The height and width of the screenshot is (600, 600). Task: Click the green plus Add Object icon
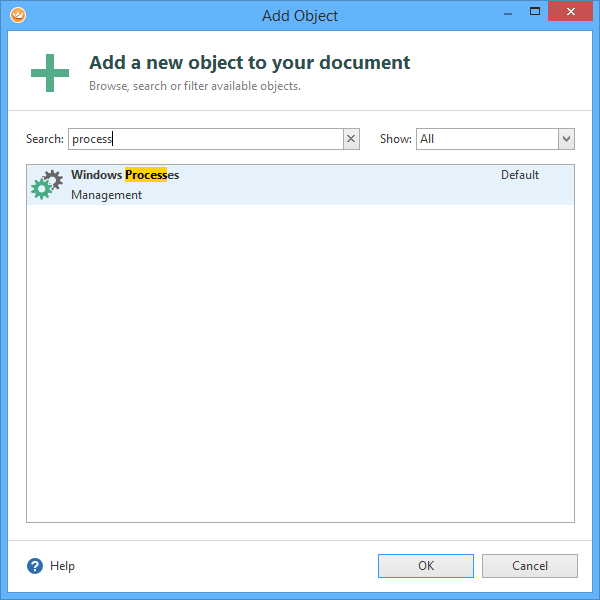point(49,73)
